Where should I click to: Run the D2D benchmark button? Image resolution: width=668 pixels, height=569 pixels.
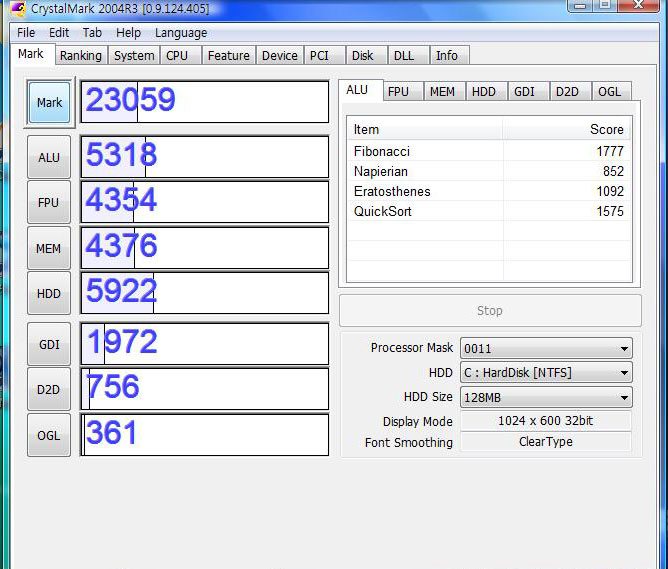point(49,390)
